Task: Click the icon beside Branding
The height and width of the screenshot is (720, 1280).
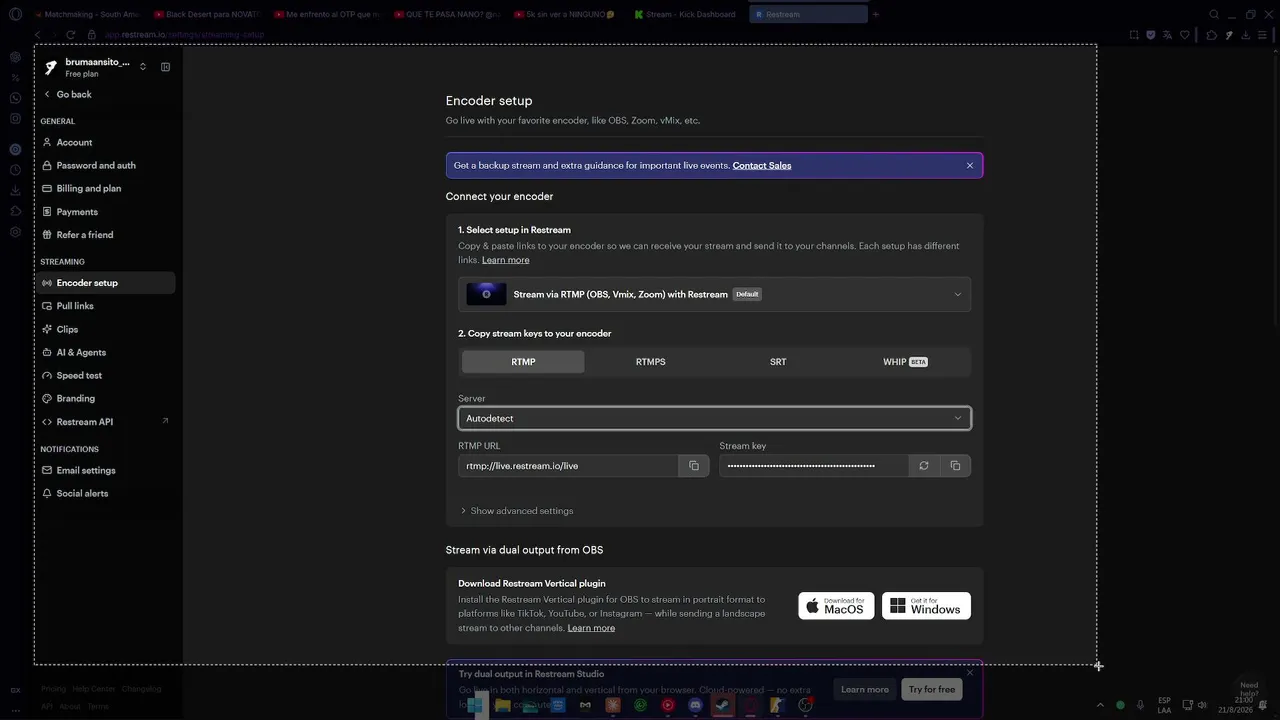Action: [x=47, y=399]
